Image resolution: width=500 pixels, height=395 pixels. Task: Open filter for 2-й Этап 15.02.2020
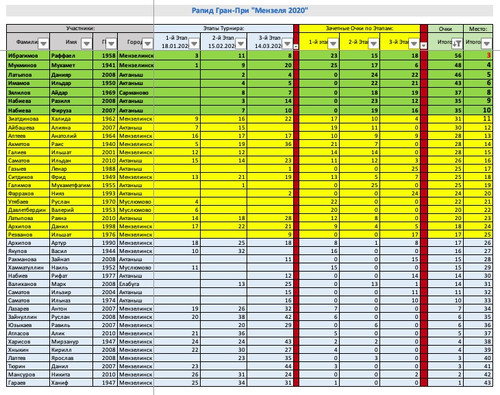click(241, 43)
